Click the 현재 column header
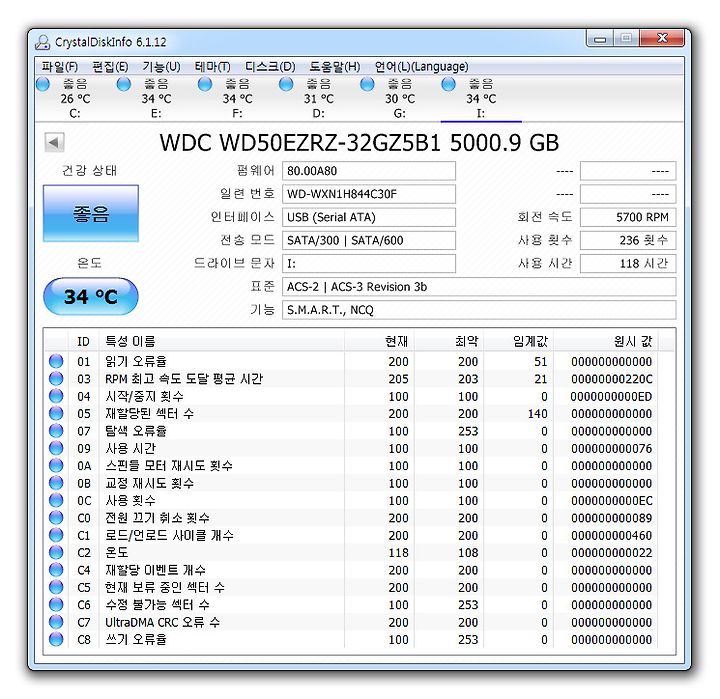The height and width of the screenshot is (699, 720). coord(379,341)
